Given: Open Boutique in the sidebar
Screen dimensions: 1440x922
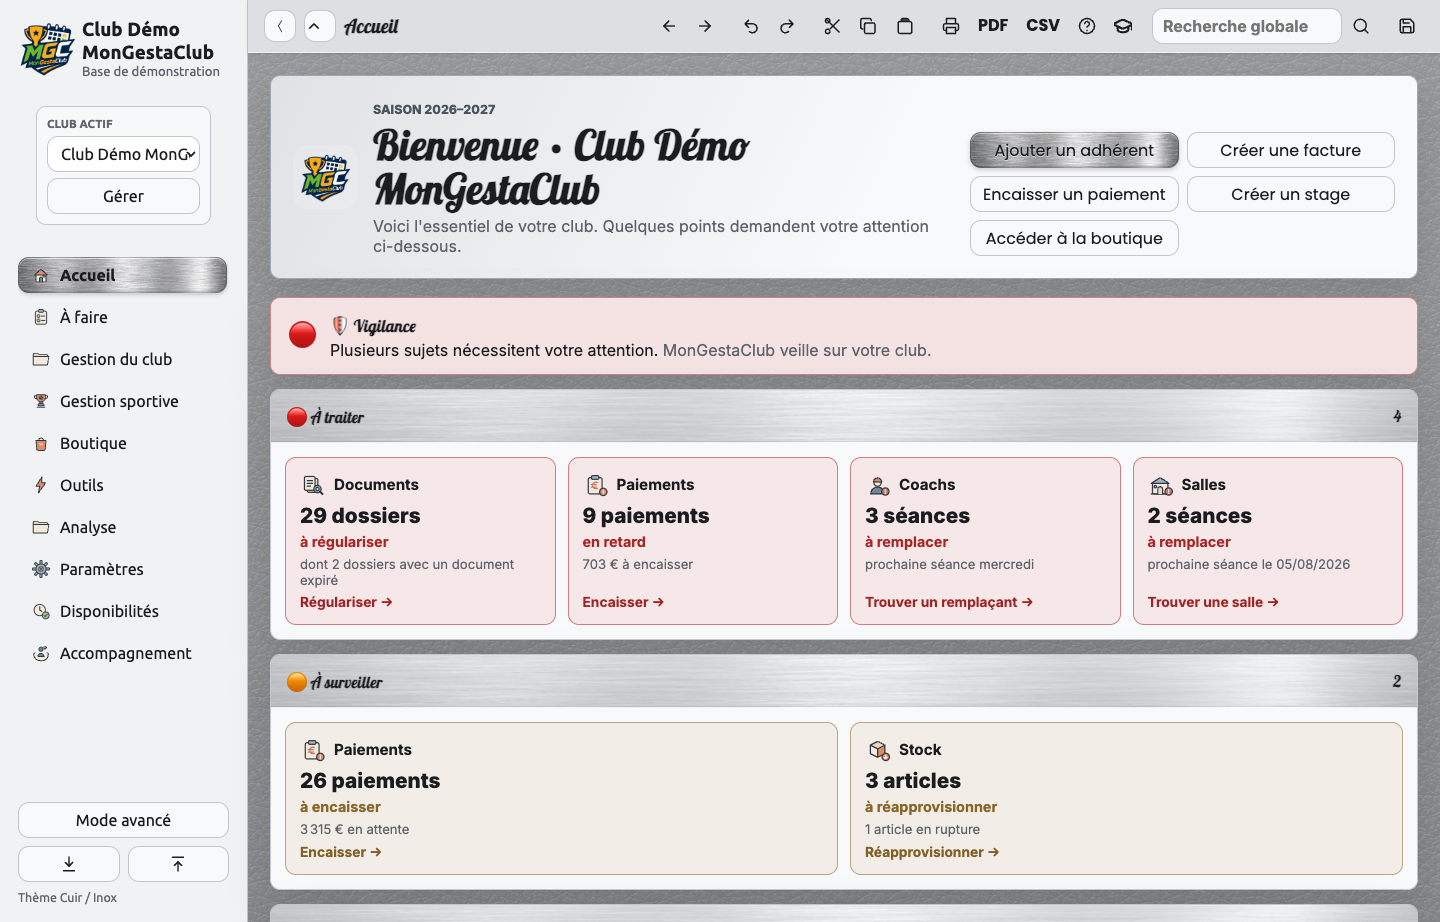Looking at the screenshot, I should click(x=122, y=443).
